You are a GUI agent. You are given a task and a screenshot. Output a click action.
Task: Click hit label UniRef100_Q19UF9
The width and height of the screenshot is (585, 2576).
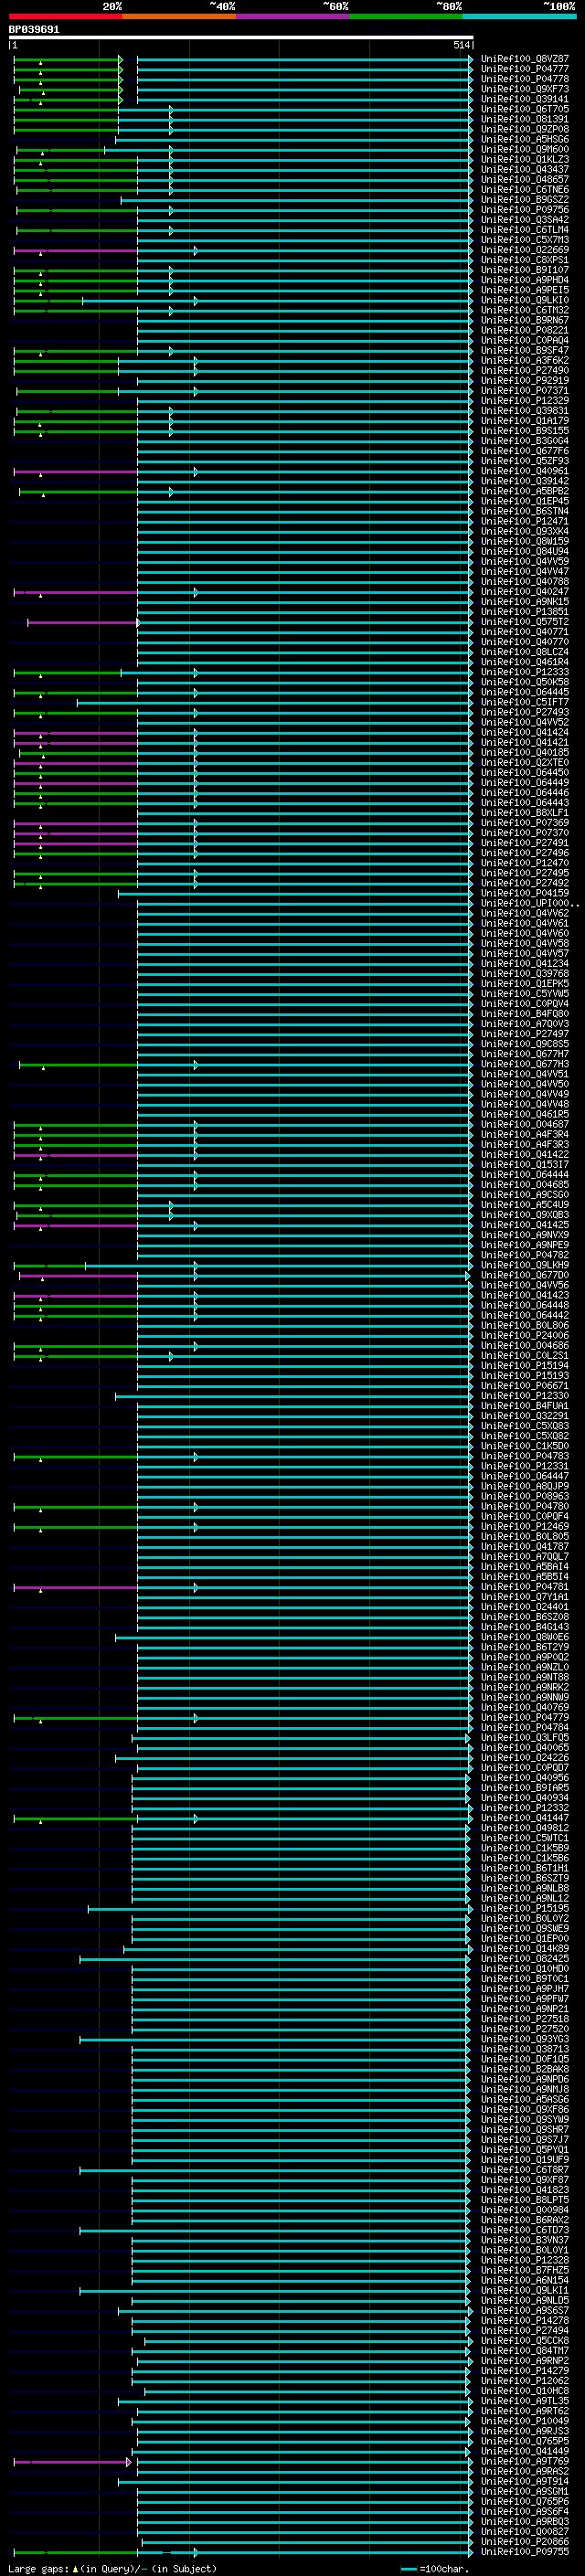pos(525,2160)
